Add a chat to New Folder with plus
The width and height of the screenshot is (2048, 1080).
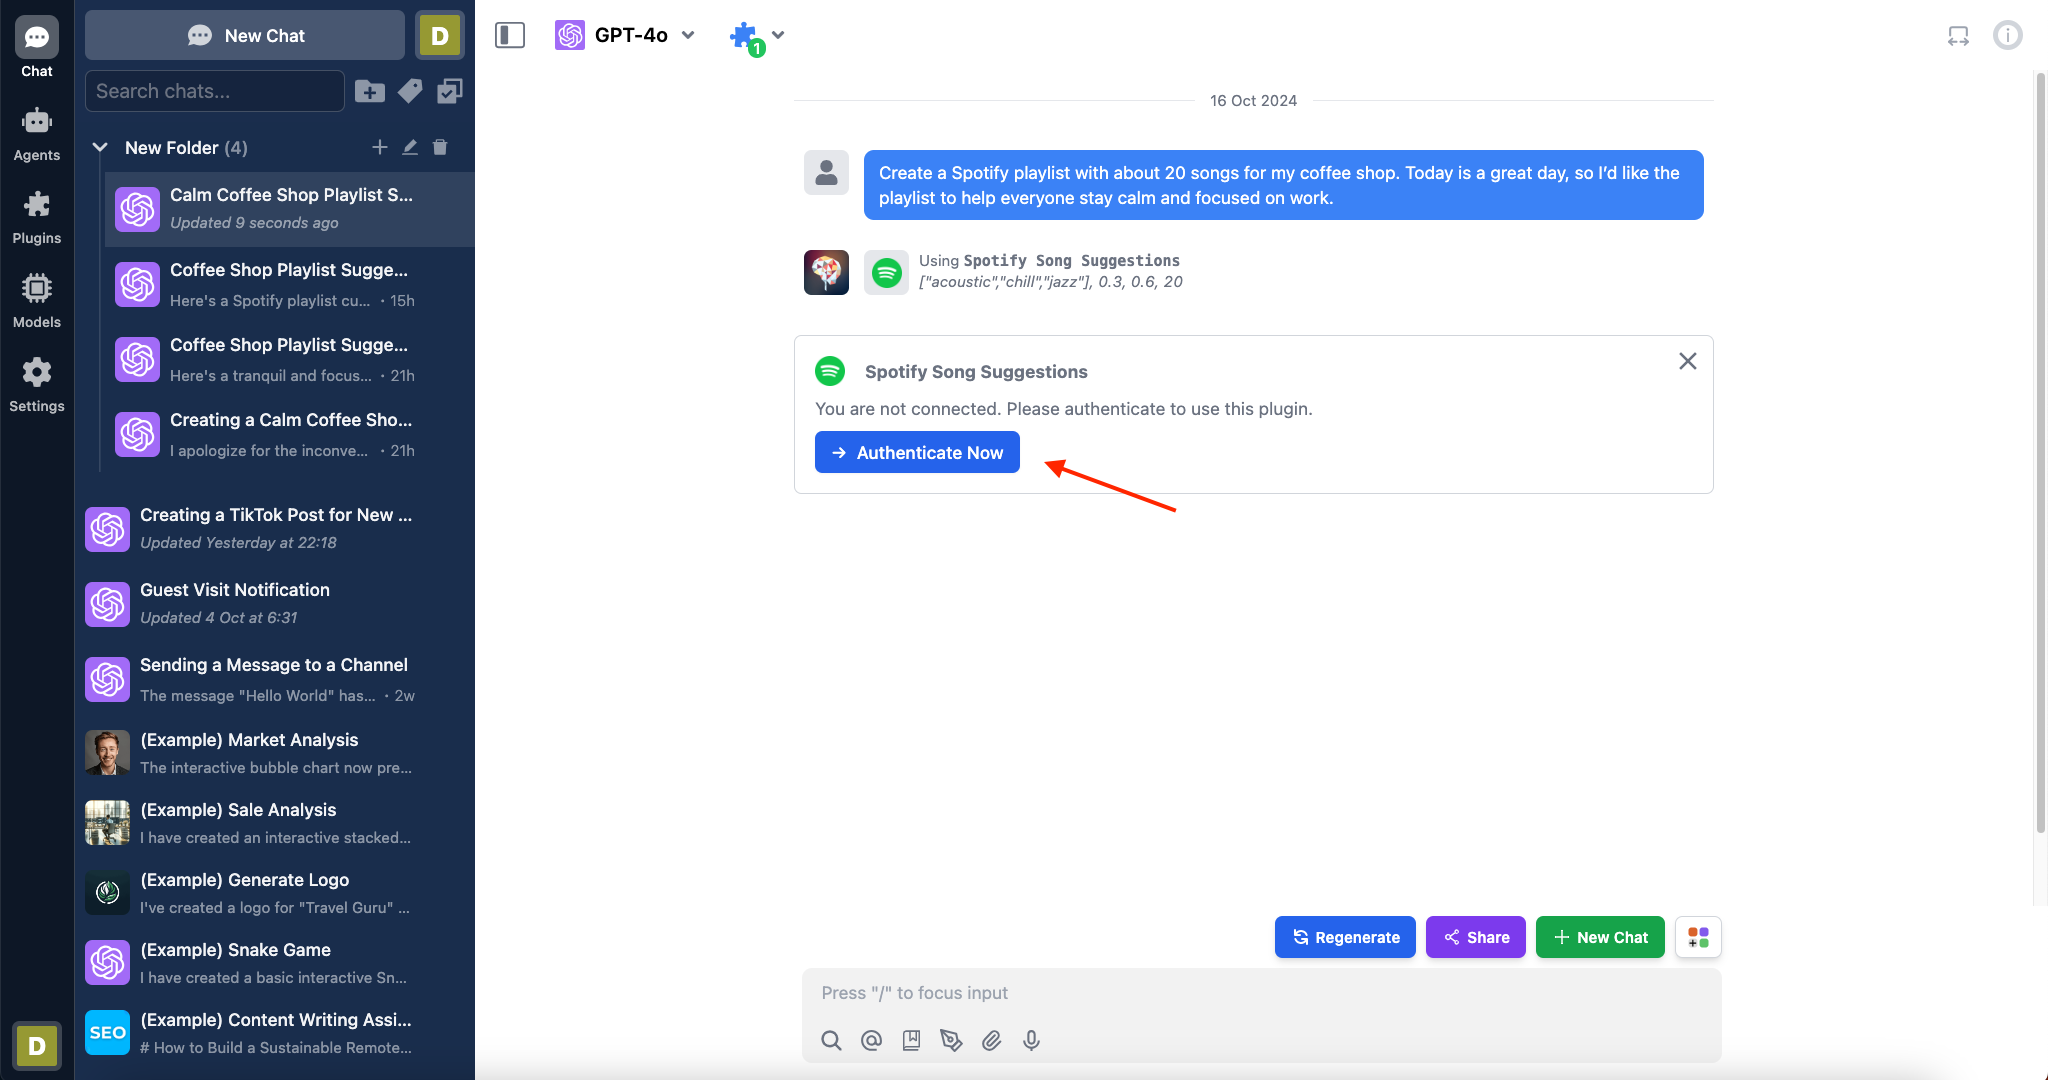click(x=380, y=147)
